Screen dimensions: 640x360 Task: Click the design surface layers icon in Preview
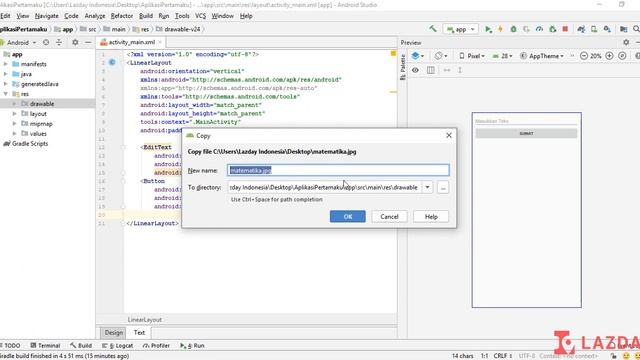[417, 56]
